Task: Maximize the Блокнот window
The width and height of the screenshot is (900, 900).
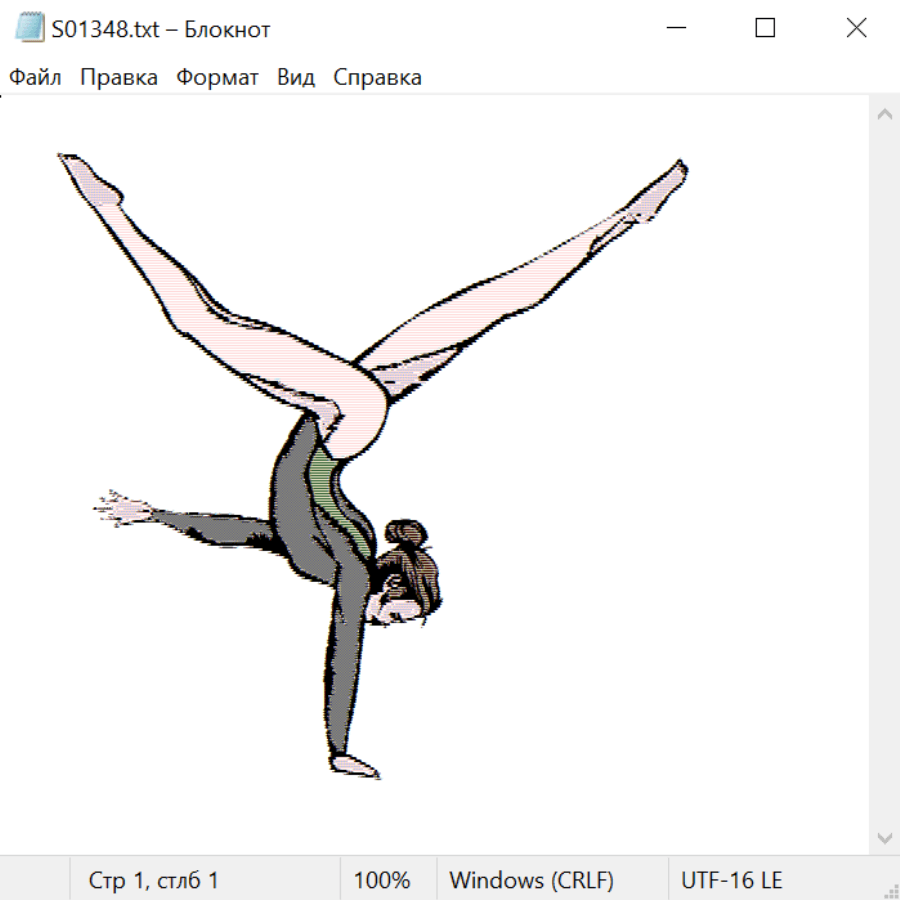Action: click(x=765, y=28)
